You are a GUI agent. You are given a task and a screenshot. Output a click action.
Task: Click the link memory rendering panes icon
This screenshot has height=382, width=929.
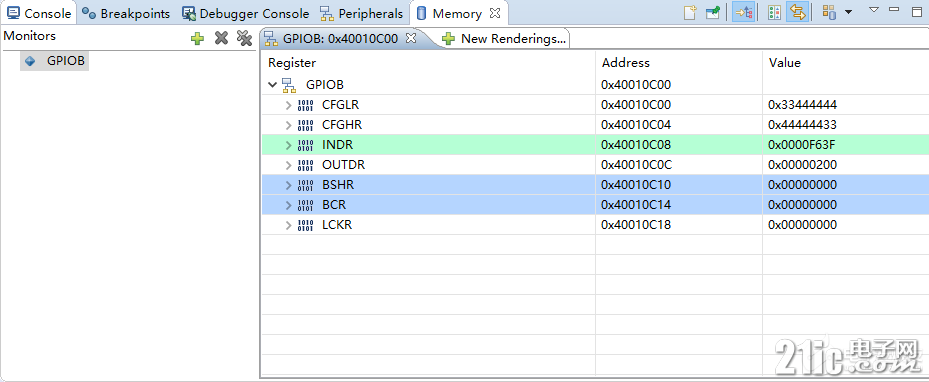click(774, 12)
